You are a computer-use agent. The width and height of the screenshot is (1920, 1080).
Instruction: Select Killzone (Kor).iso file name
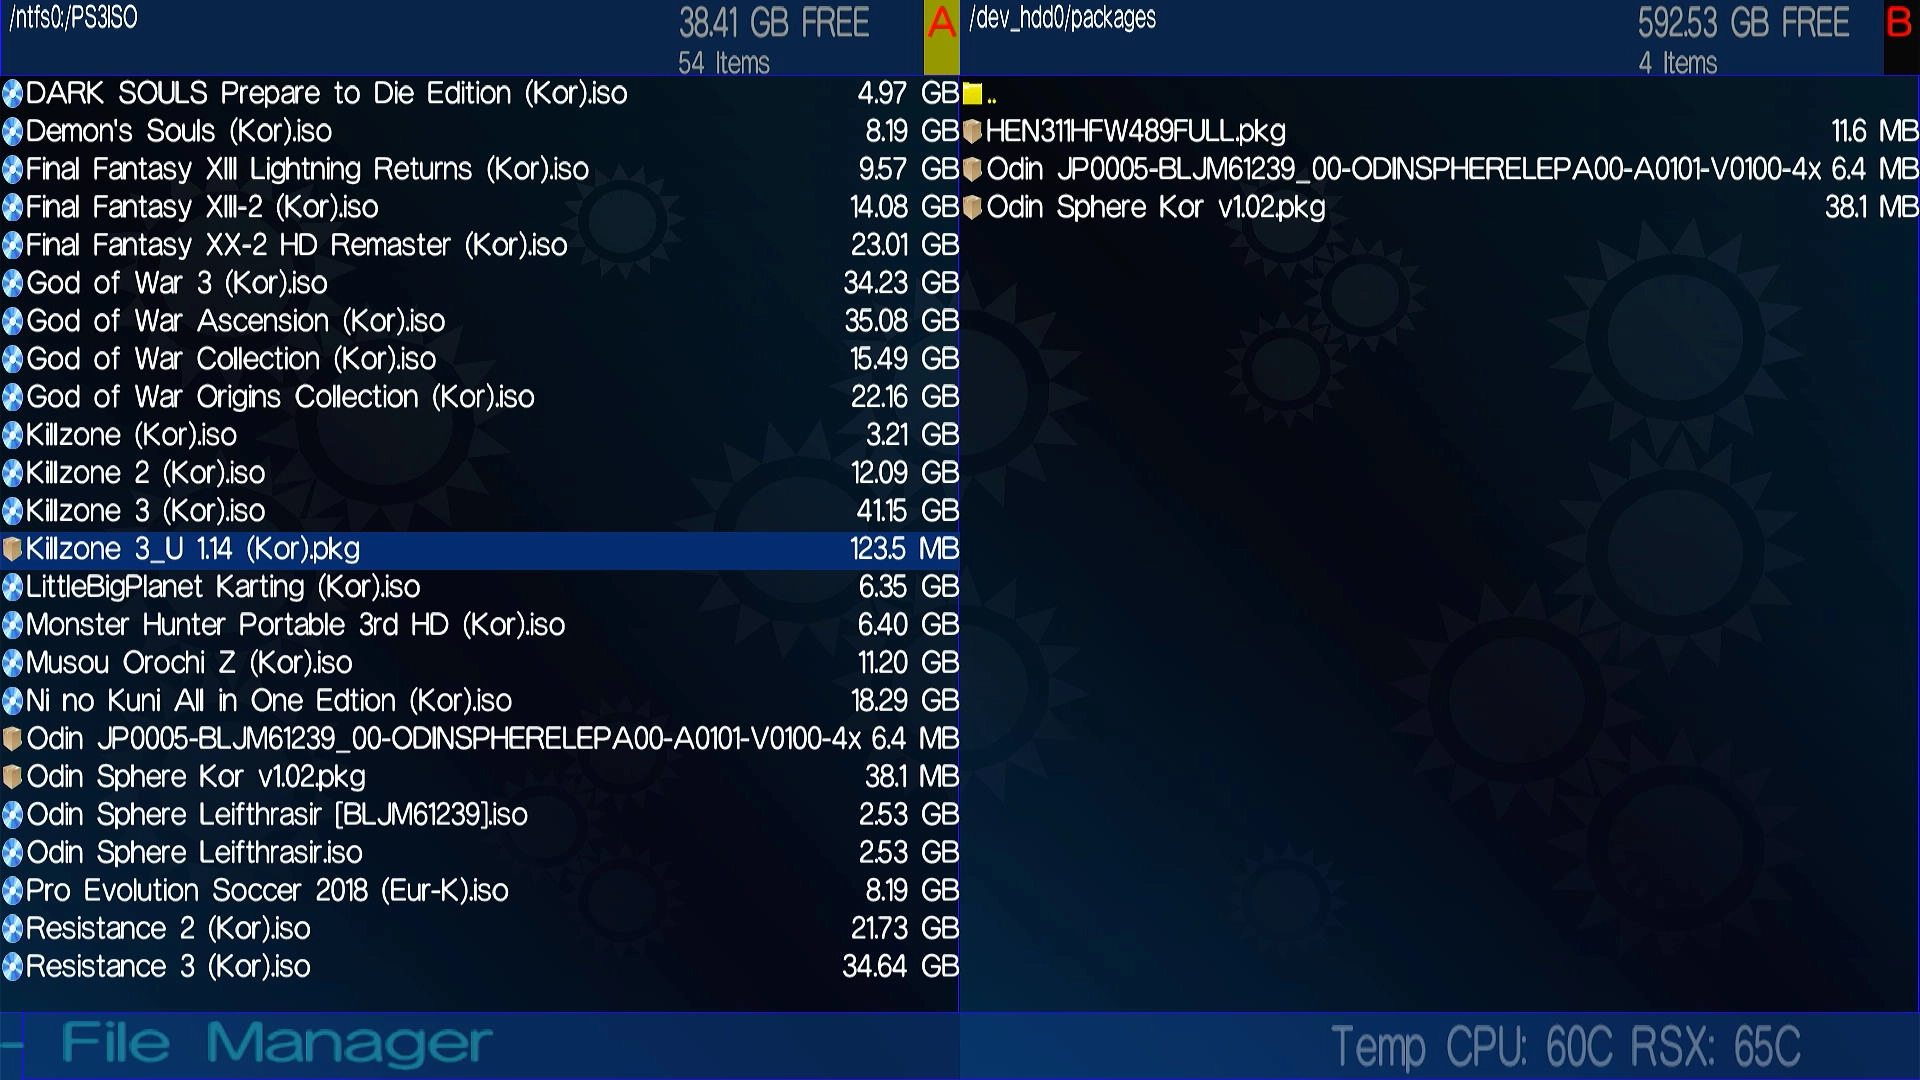point(132,436)
